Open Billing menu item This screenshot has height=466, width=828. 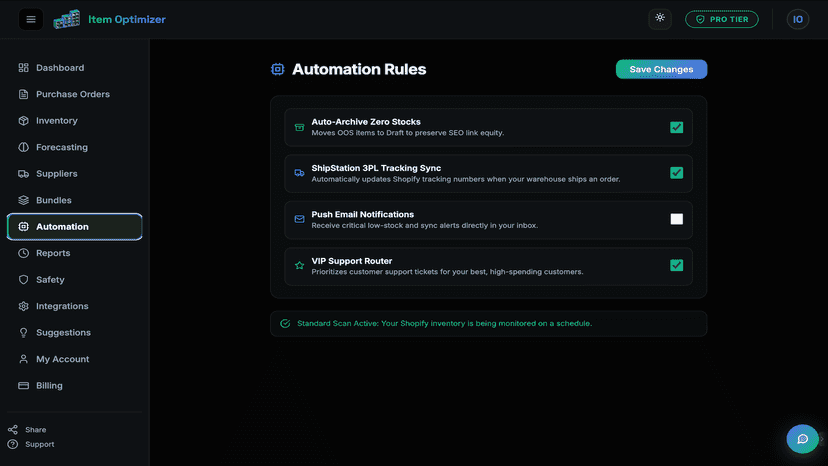[x=74, y=385]
